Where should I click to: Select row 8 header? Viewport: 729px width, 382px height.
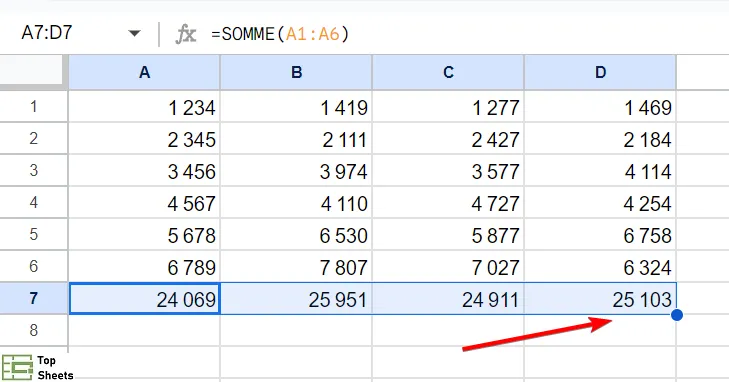pyautogui.click(x=33, y=330)
